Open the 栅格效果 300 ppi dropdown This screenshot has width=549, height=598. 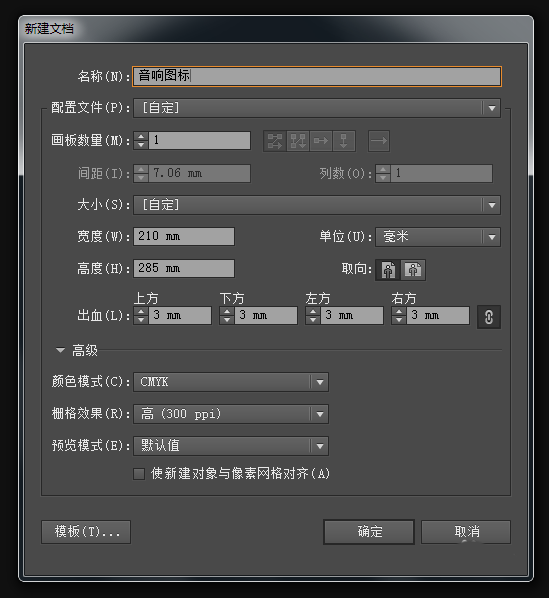(231, 414)
